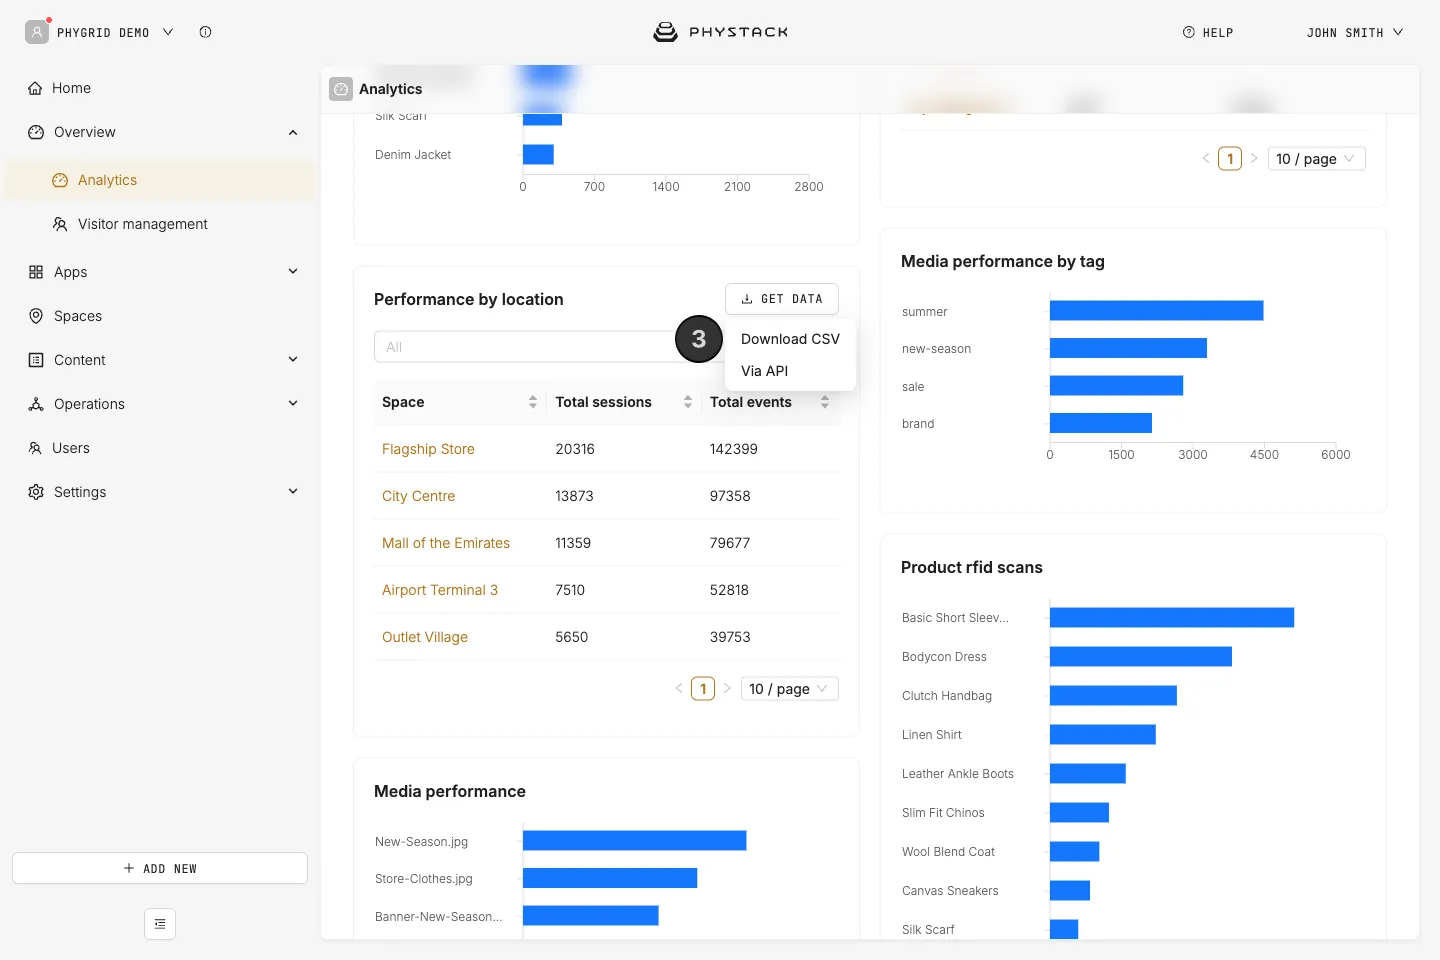1440x960 pixels.
Task: Open the John Smith user dropdown
Action: [x=1355, y=32]
